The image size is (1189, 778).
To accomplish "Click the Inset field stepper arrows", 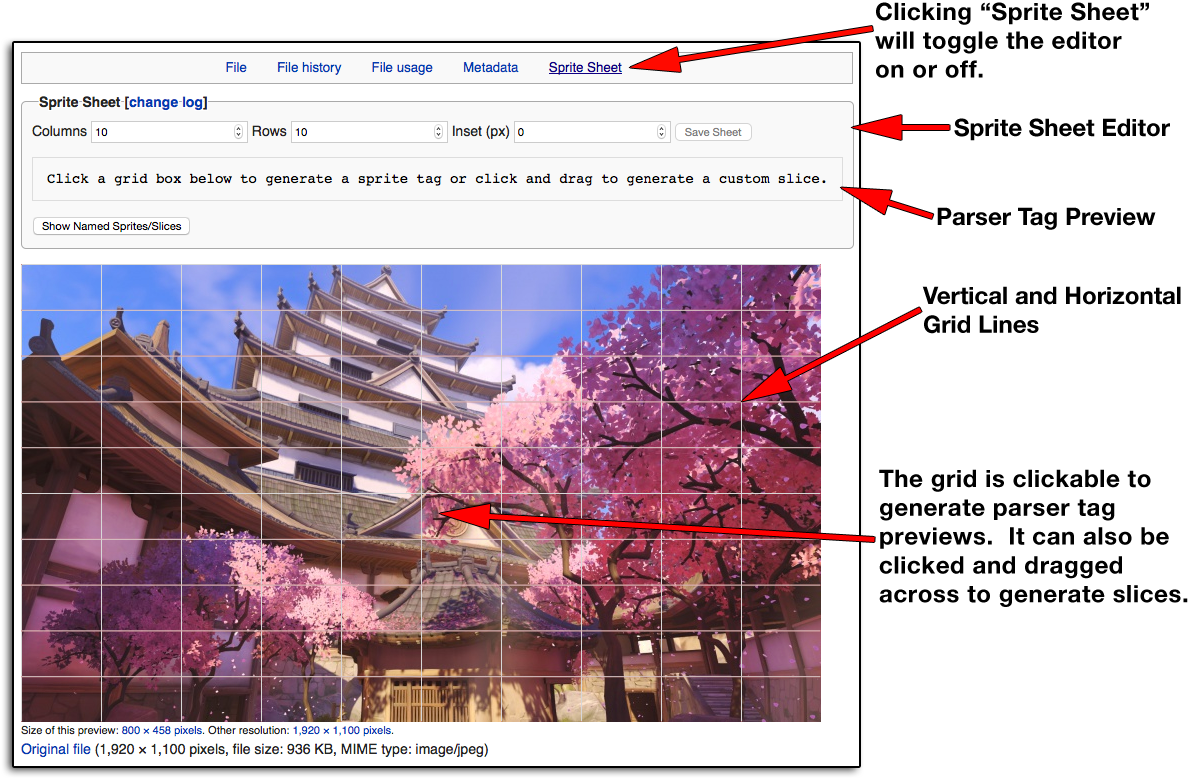I will pos(662,132).
